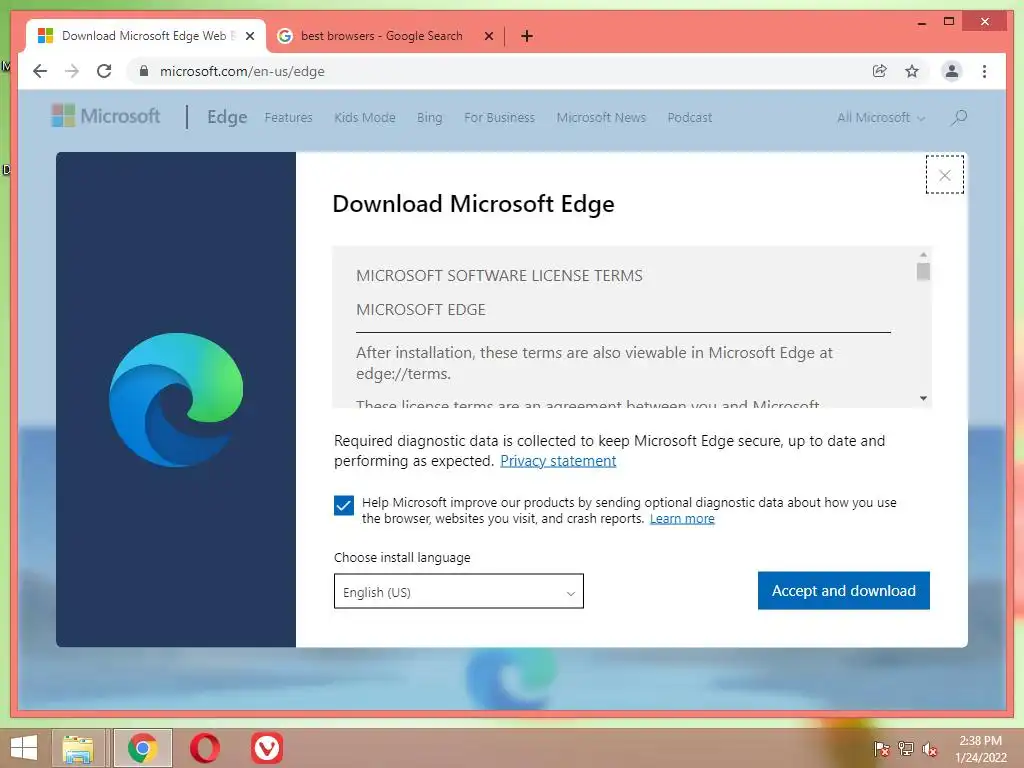Click Accept and download button
This screenshot has height=768, width=1024.
pos(843,590)
